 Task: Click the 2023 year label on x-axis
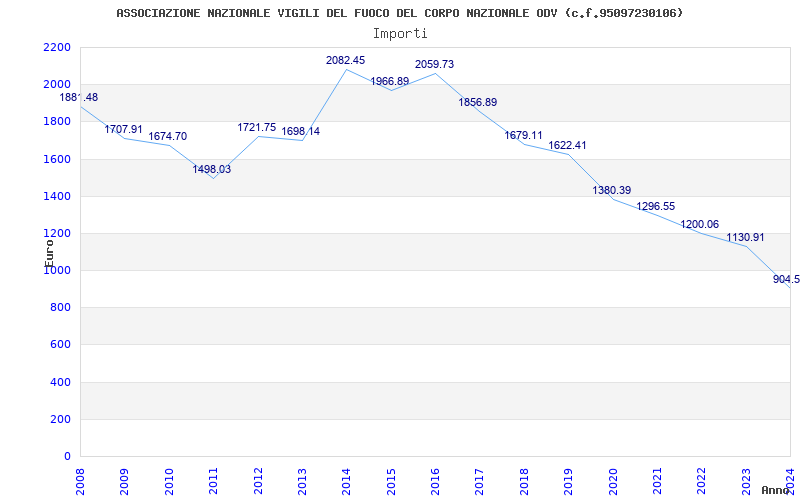tap(746, 481)
